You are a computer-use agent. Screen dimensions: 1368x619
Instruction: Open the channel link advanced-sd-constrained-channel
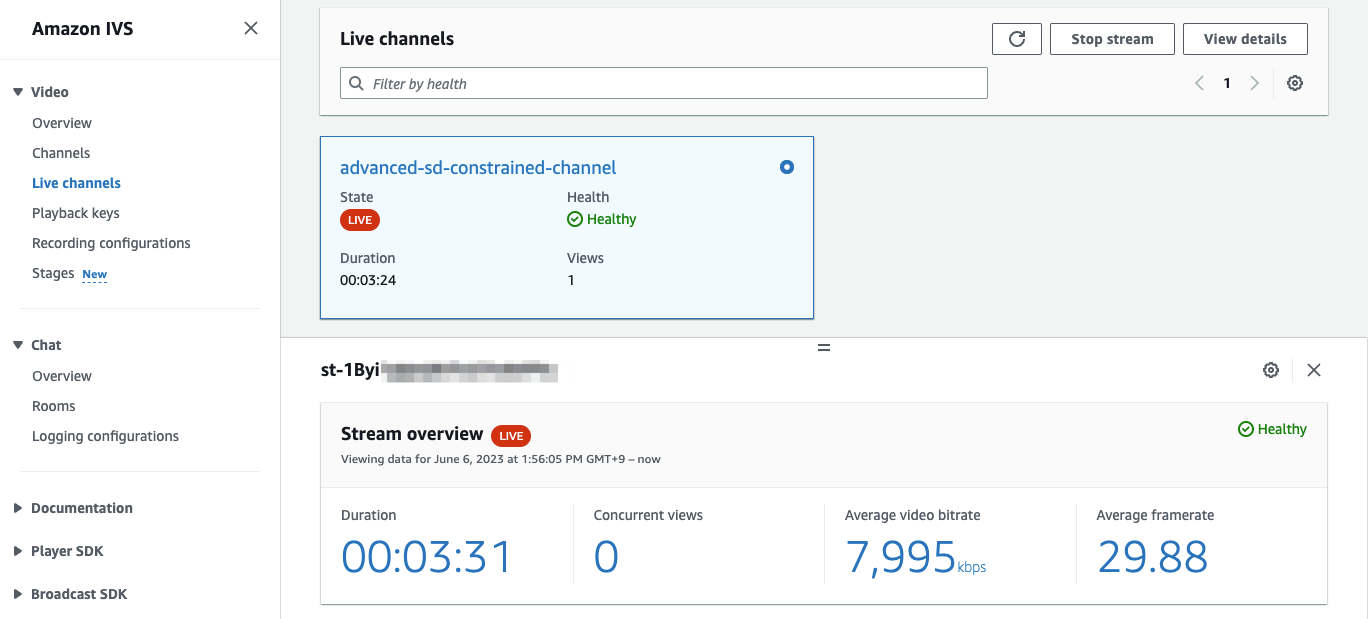tap(478, 167)
